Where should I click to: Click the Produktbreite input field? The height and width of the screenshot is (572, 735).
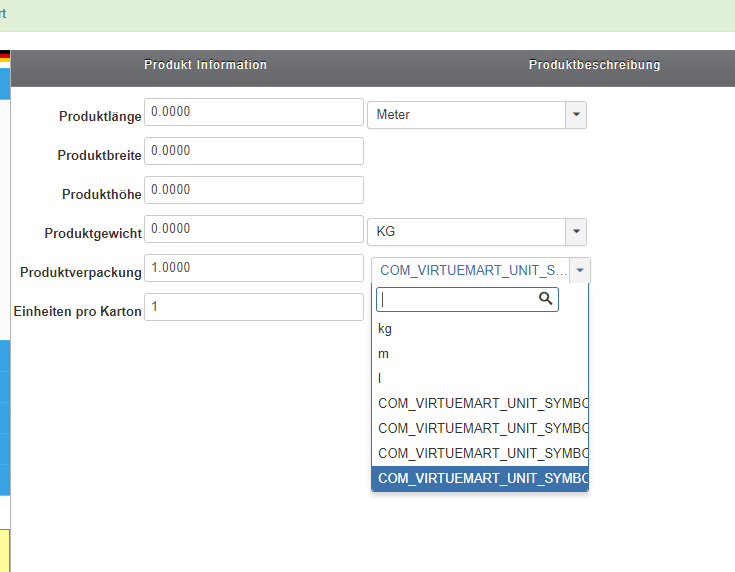coord(254,151)
